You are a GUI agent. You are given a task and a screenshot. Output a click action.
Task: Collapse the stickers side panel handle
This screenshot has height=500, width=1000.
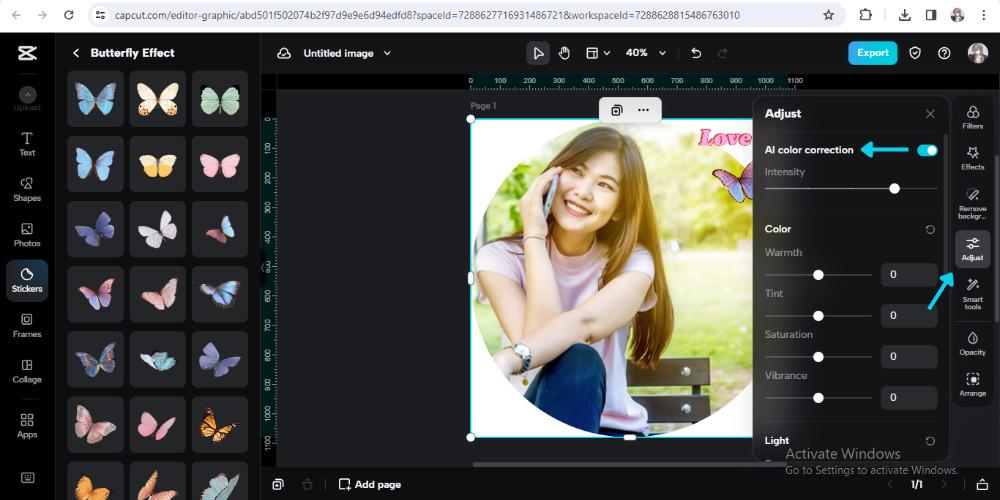coord(263,267)
